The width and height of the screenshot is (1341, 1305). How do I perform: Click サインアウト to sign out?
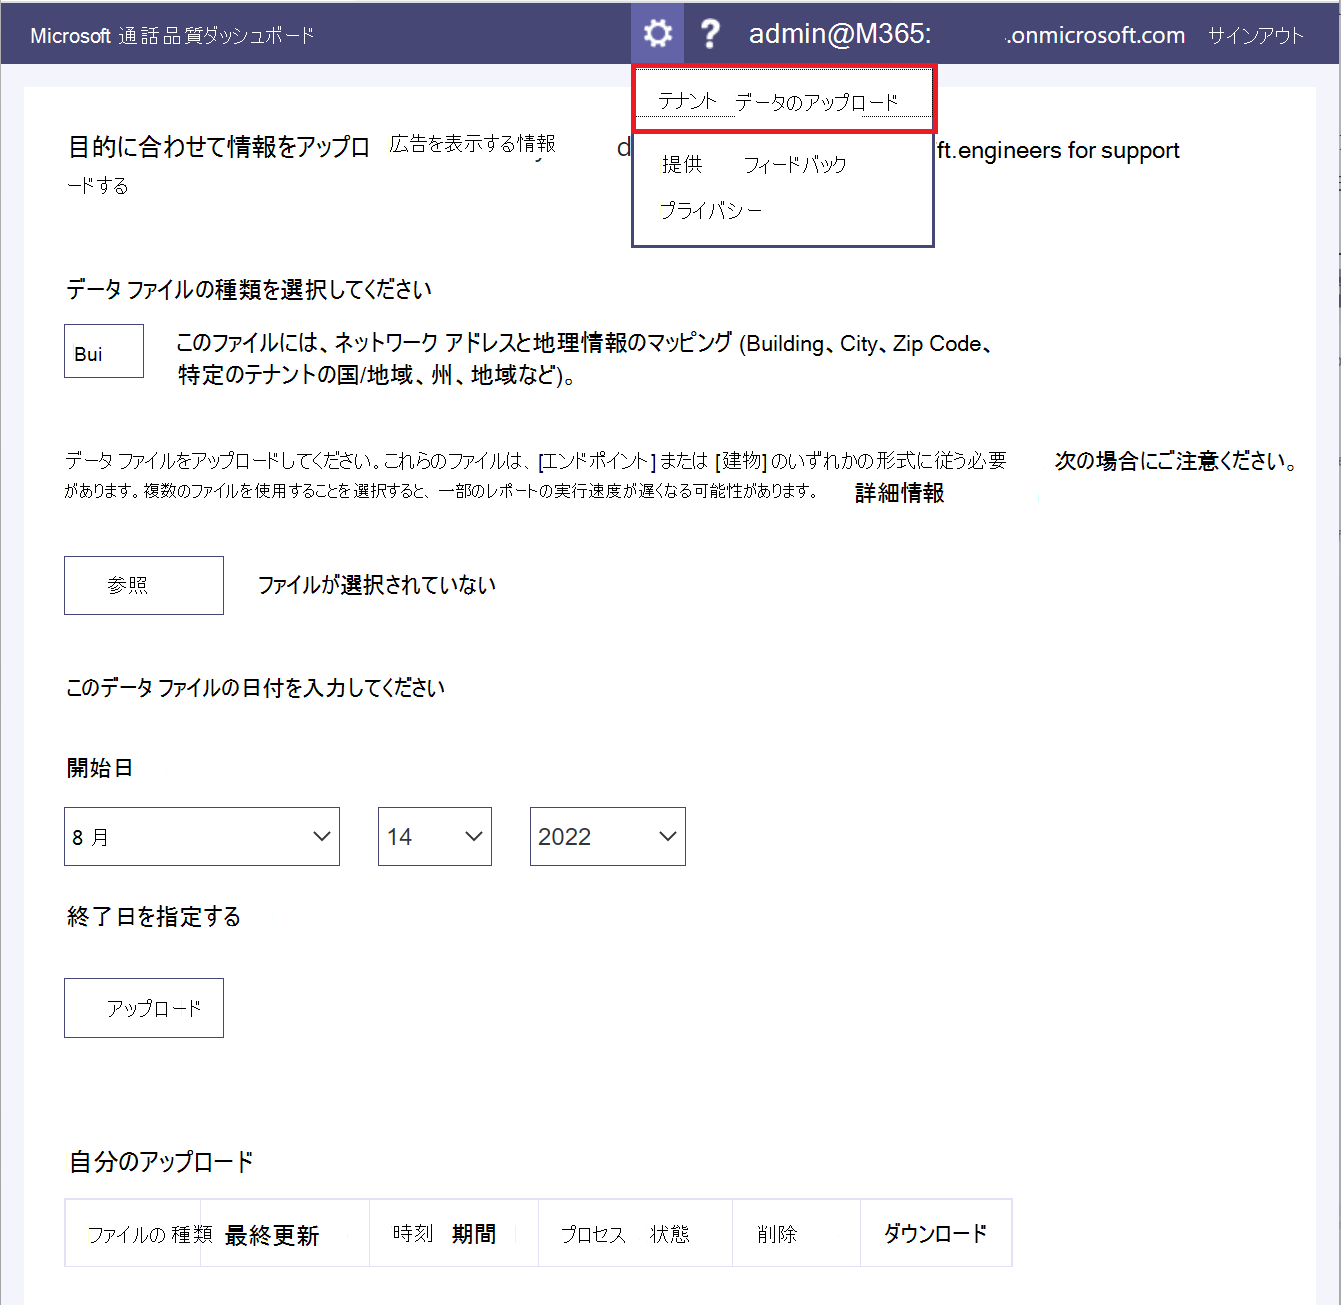pos(1256,36)
